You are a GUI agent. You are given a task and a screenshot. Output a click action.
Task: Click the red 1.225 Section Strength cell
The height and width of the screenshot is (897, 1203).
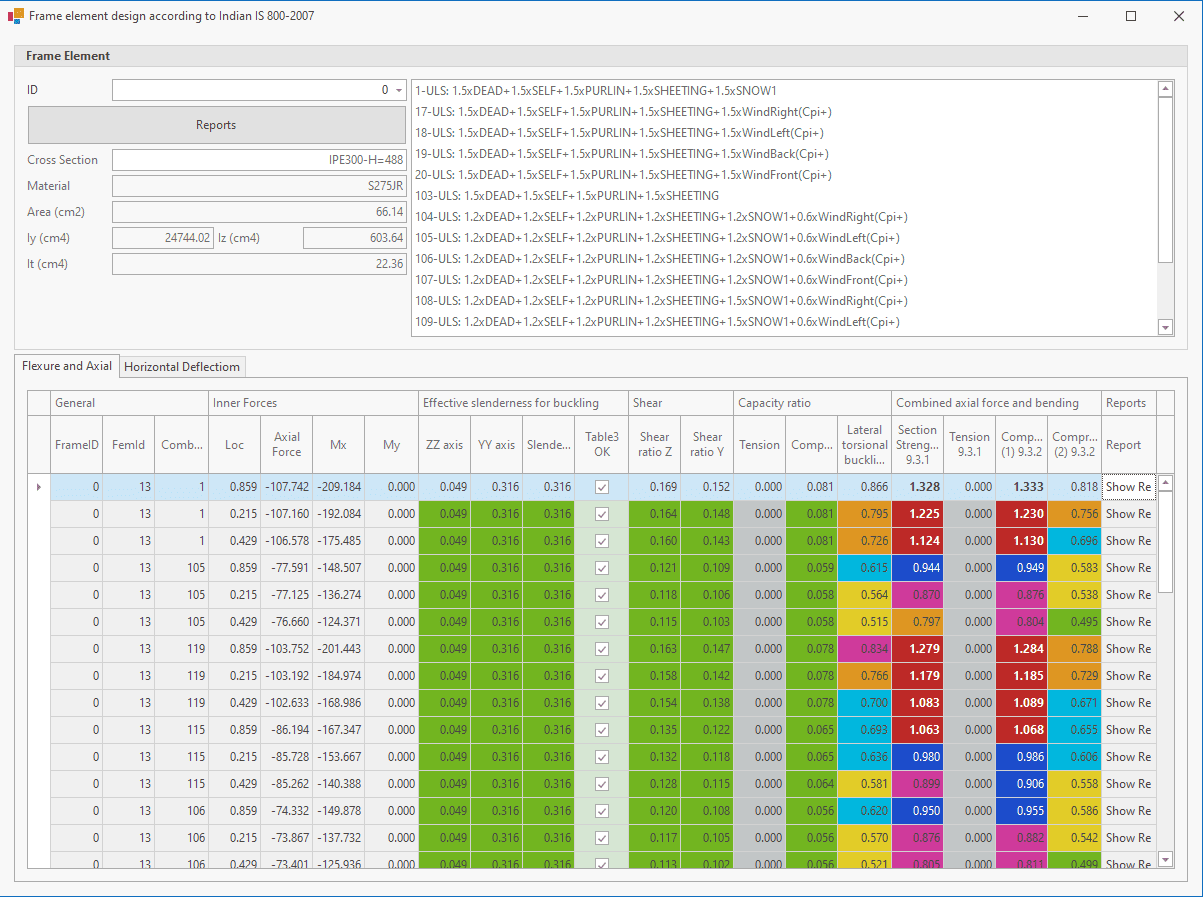tap(917, 514)
